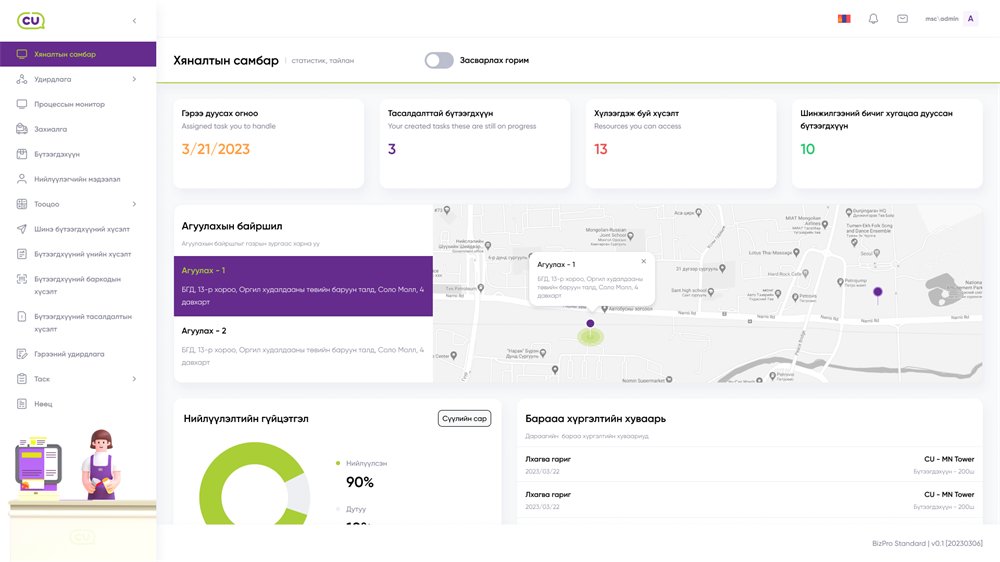Click Бүтээгдэхүүний үнийн хүсэлт icon
Screen dimensions: 1000x562
coord(22,254)
